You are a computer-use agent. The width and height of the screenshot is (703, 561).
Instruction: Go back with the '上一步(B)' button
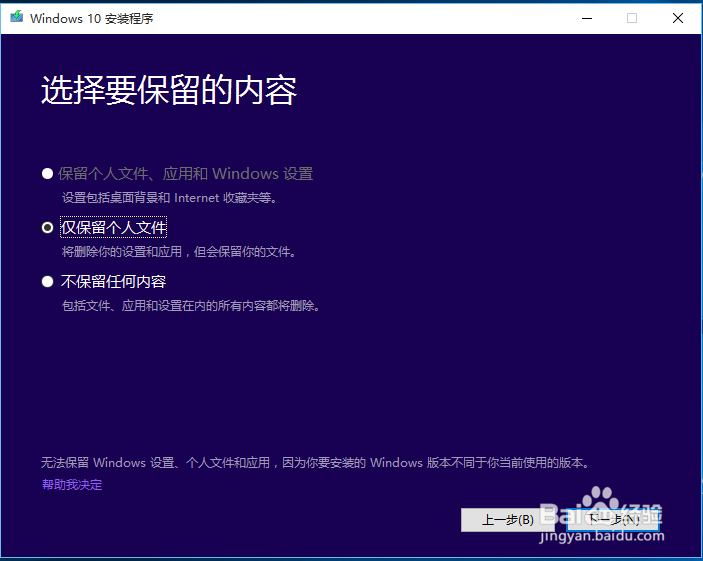tap(508, 520)
